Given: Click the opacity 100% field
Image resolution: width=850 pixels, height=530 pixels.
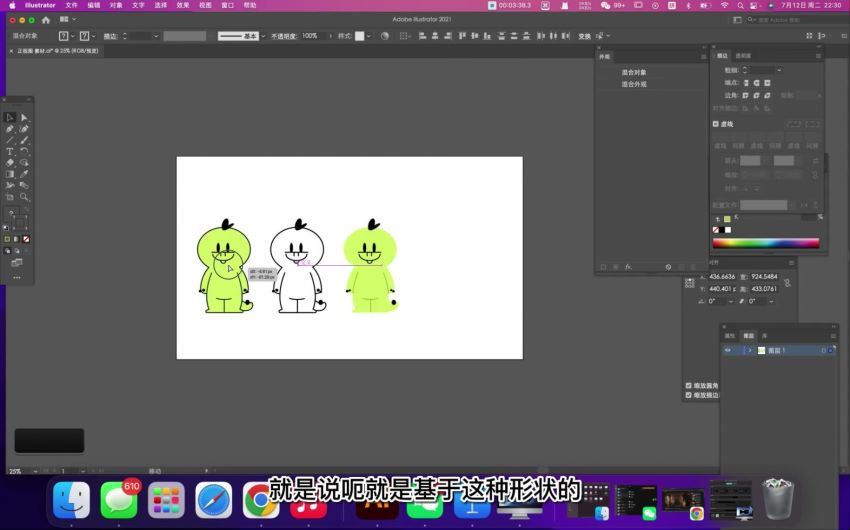Looking at the screenshot, I should (x=313, y=36).
